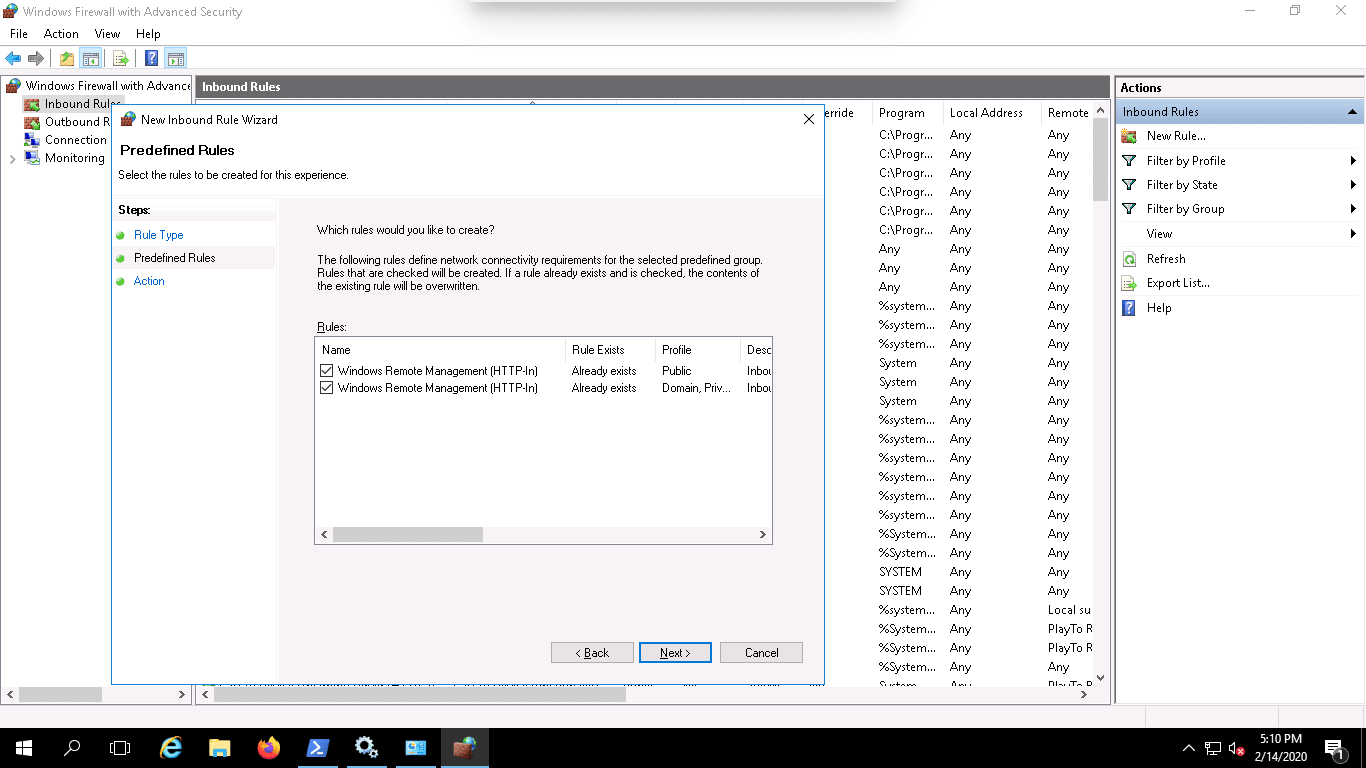Go to the Action wizard step
This screenshot has width=1366, height=768.
click(x=149, y=281)
